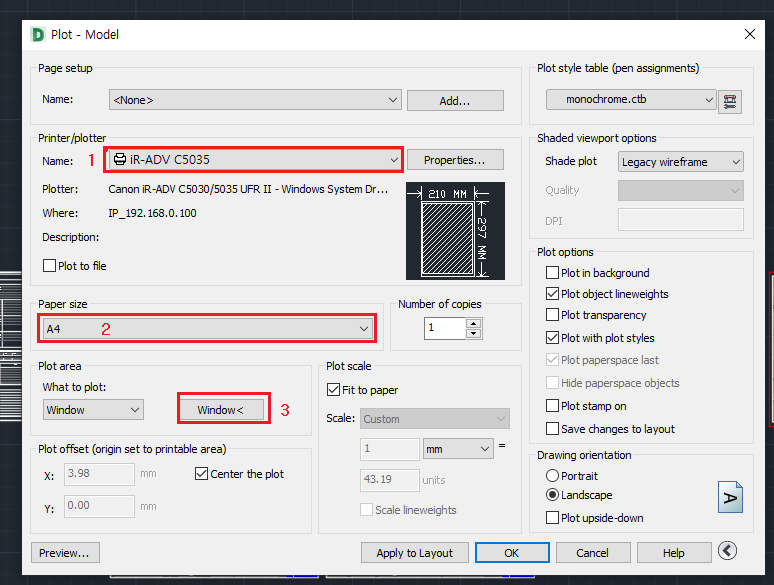Enable Plot stamp on checkbox
774x585 pixels.
click(x=552, y=406)
